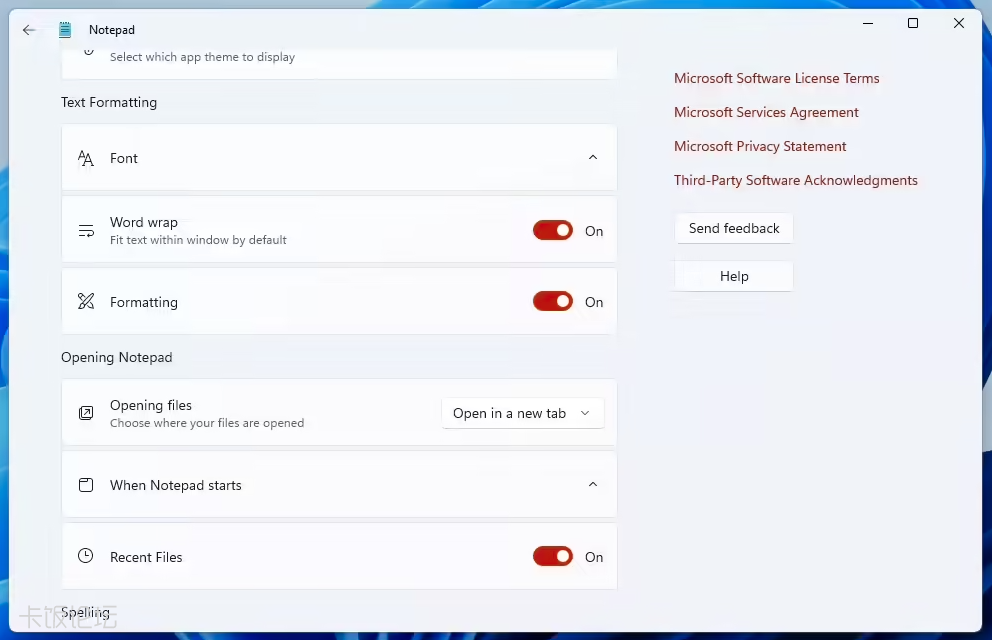Collapse the Font section chevron
This screenshot has height=640, width=992.
[x=593, y=157]
